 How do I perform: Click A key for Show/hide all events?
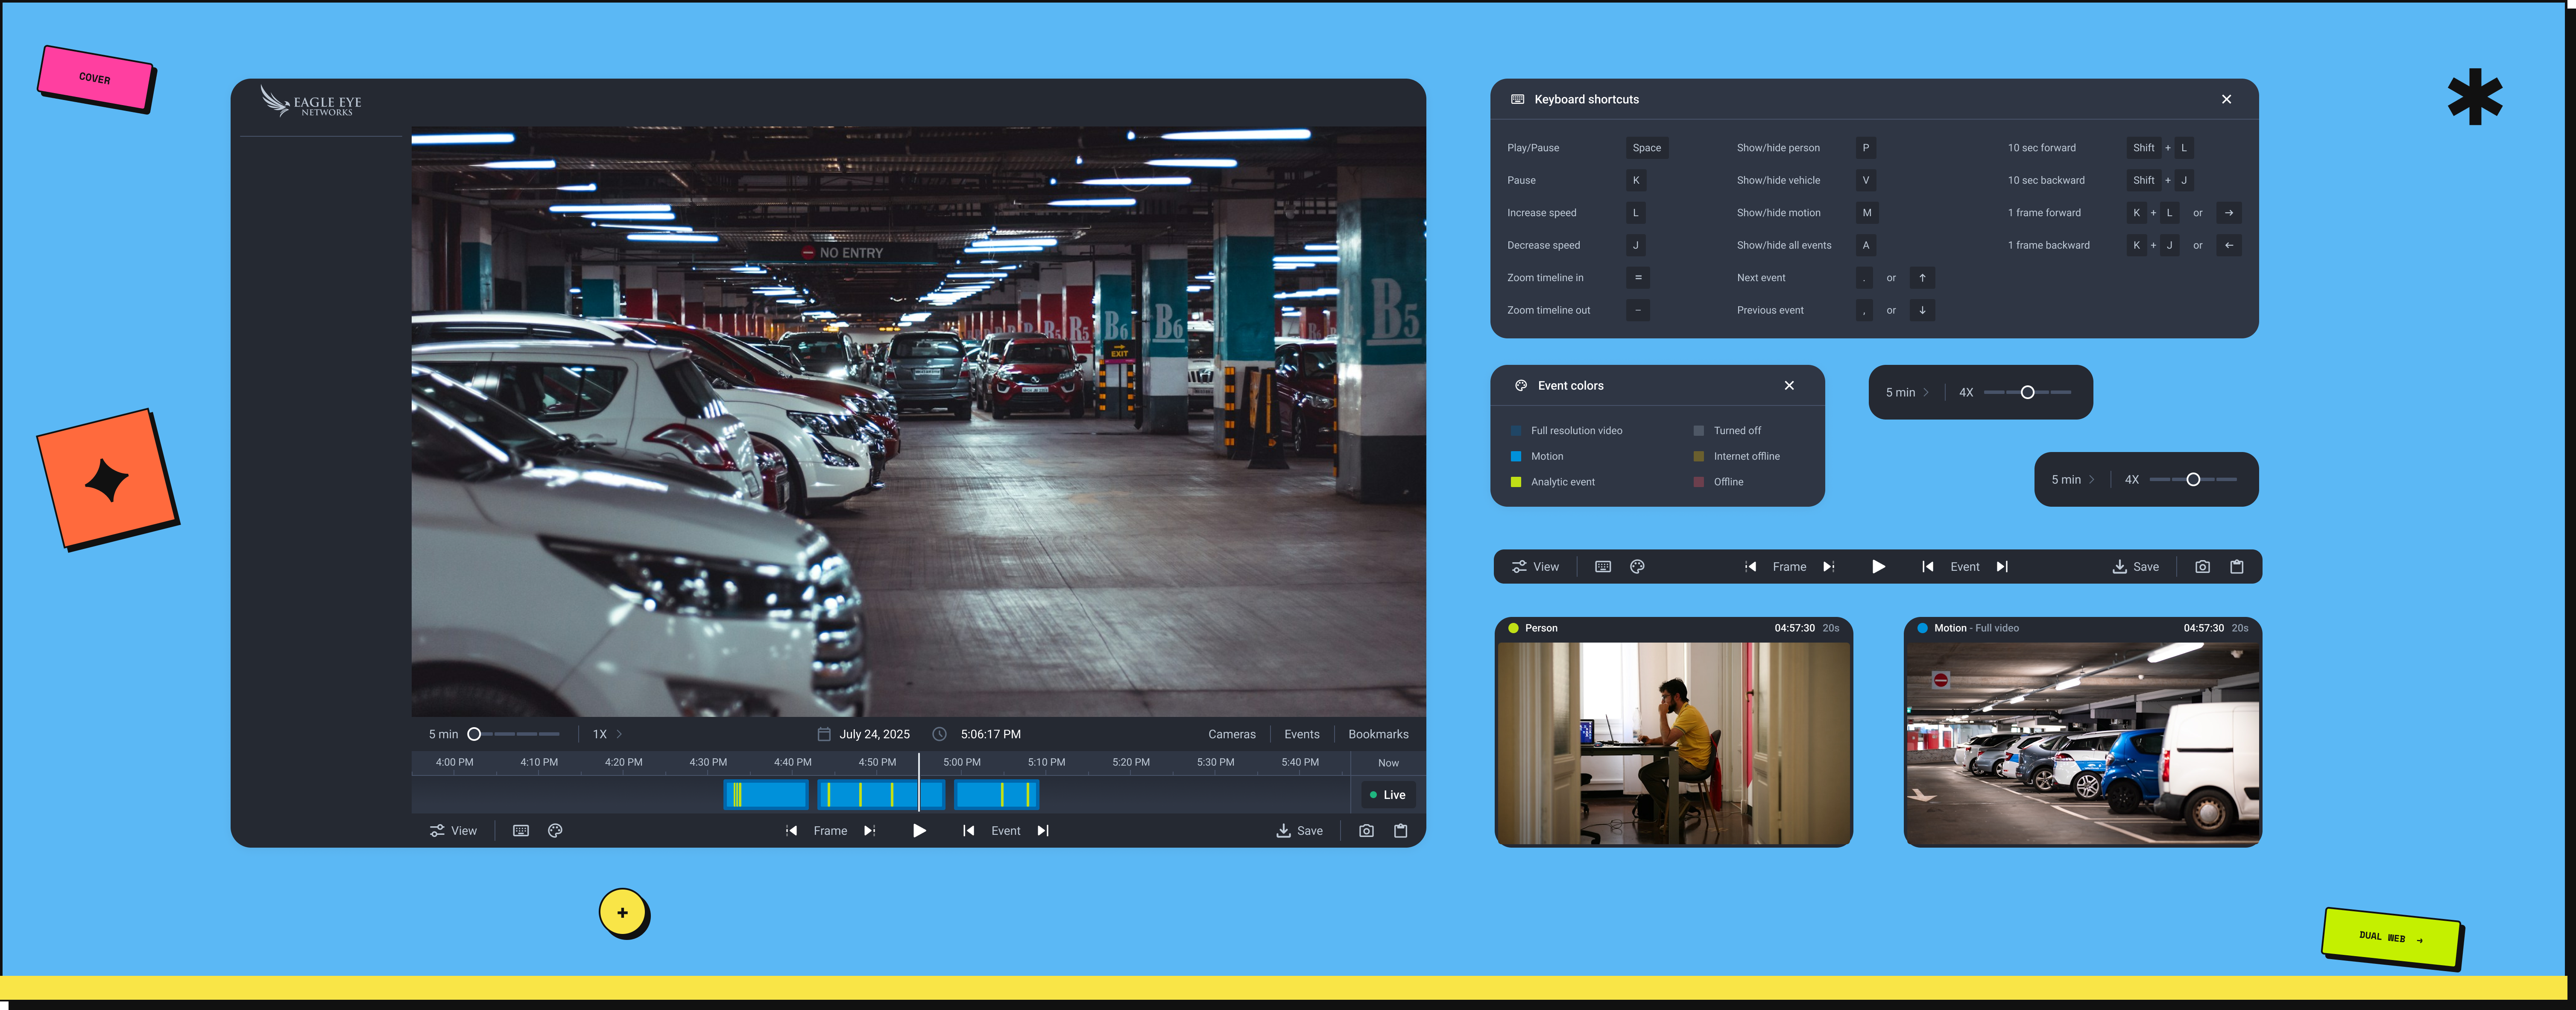1865,245
